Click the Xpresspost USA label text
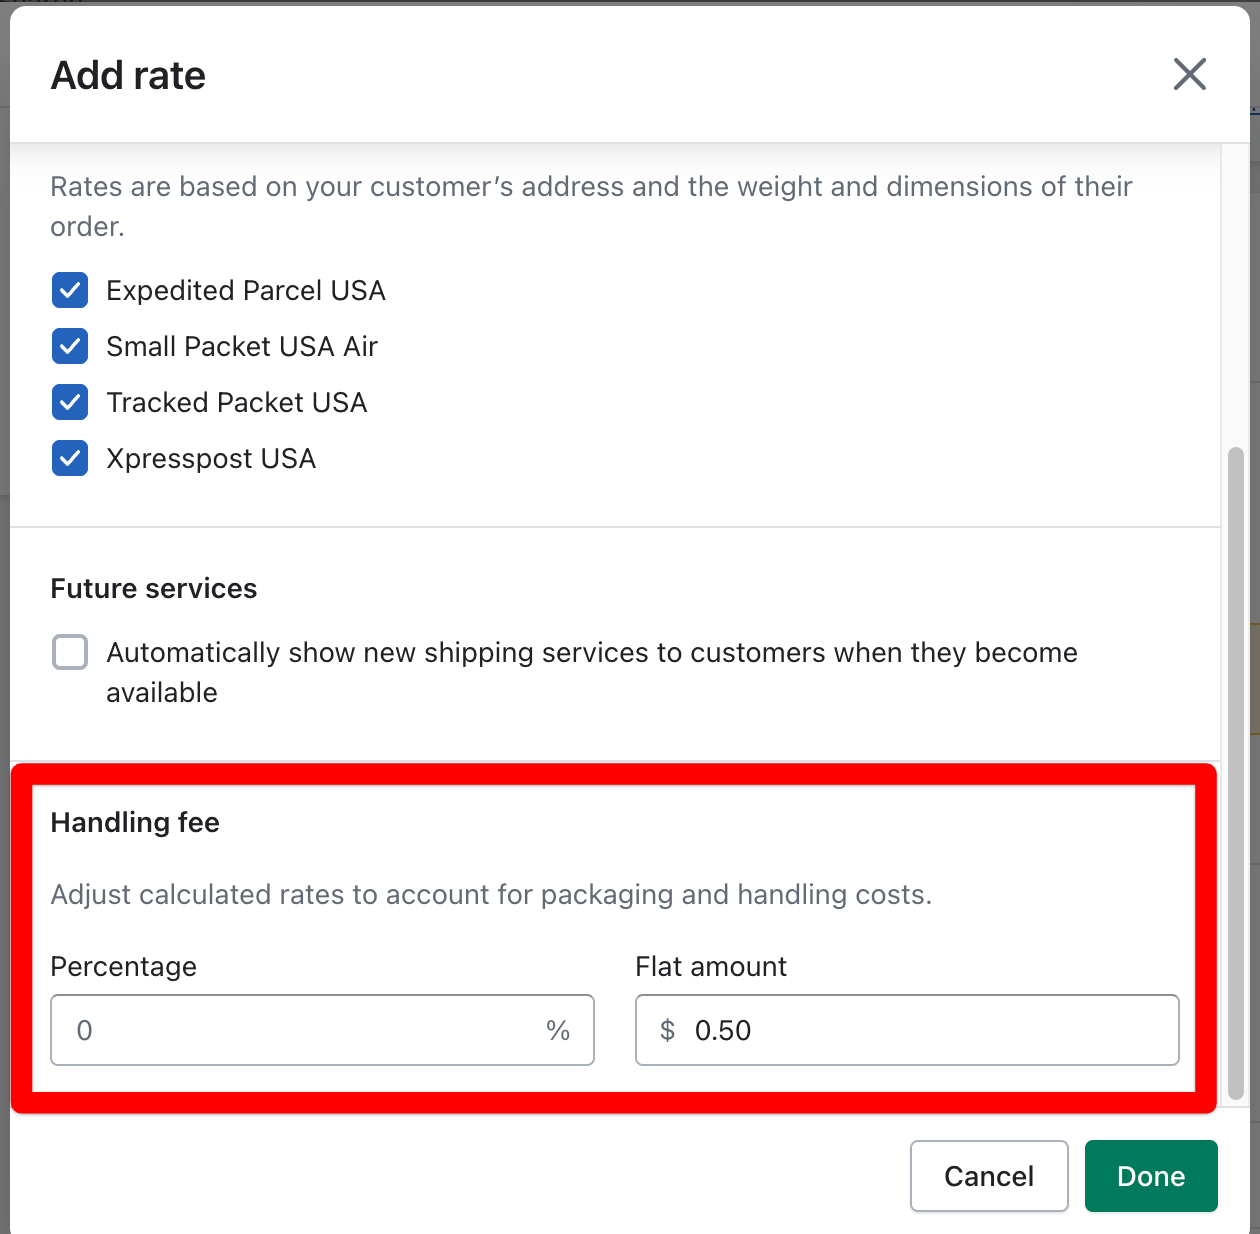1260x1234 pixels. pos(211,459)
